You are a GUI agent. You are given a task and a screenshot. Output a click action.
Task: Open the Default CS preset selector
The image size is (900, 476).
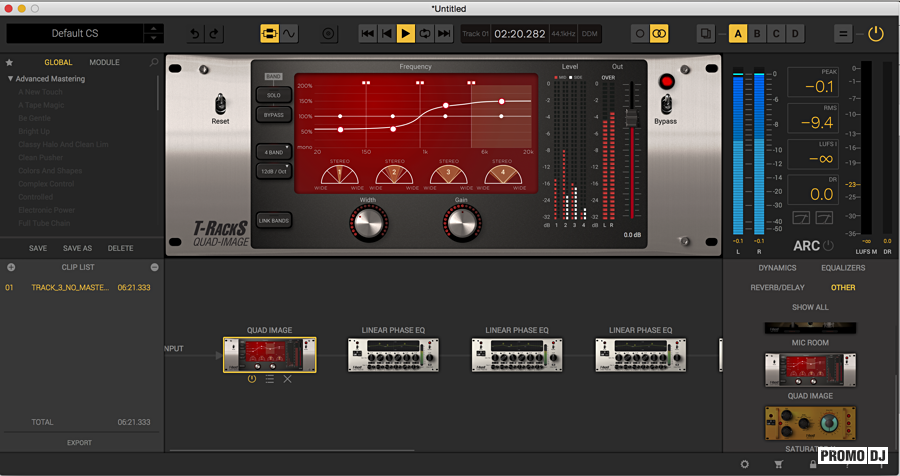(75, 33)
